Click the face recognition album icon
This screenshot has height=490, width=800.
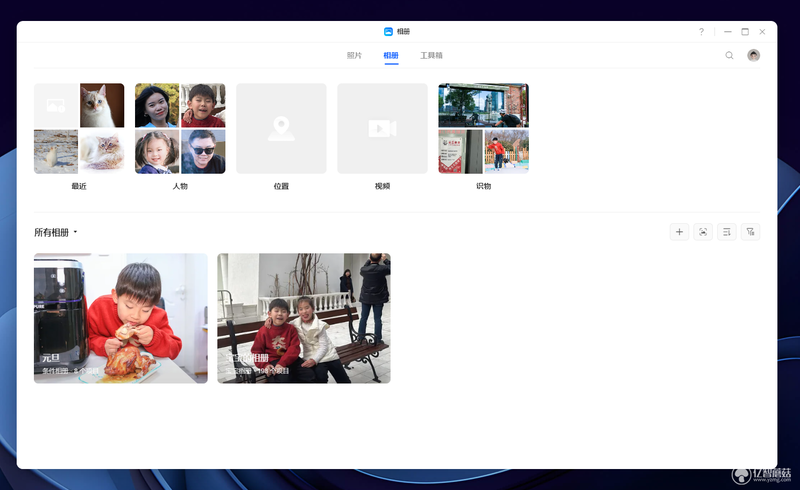coord(703,232)
